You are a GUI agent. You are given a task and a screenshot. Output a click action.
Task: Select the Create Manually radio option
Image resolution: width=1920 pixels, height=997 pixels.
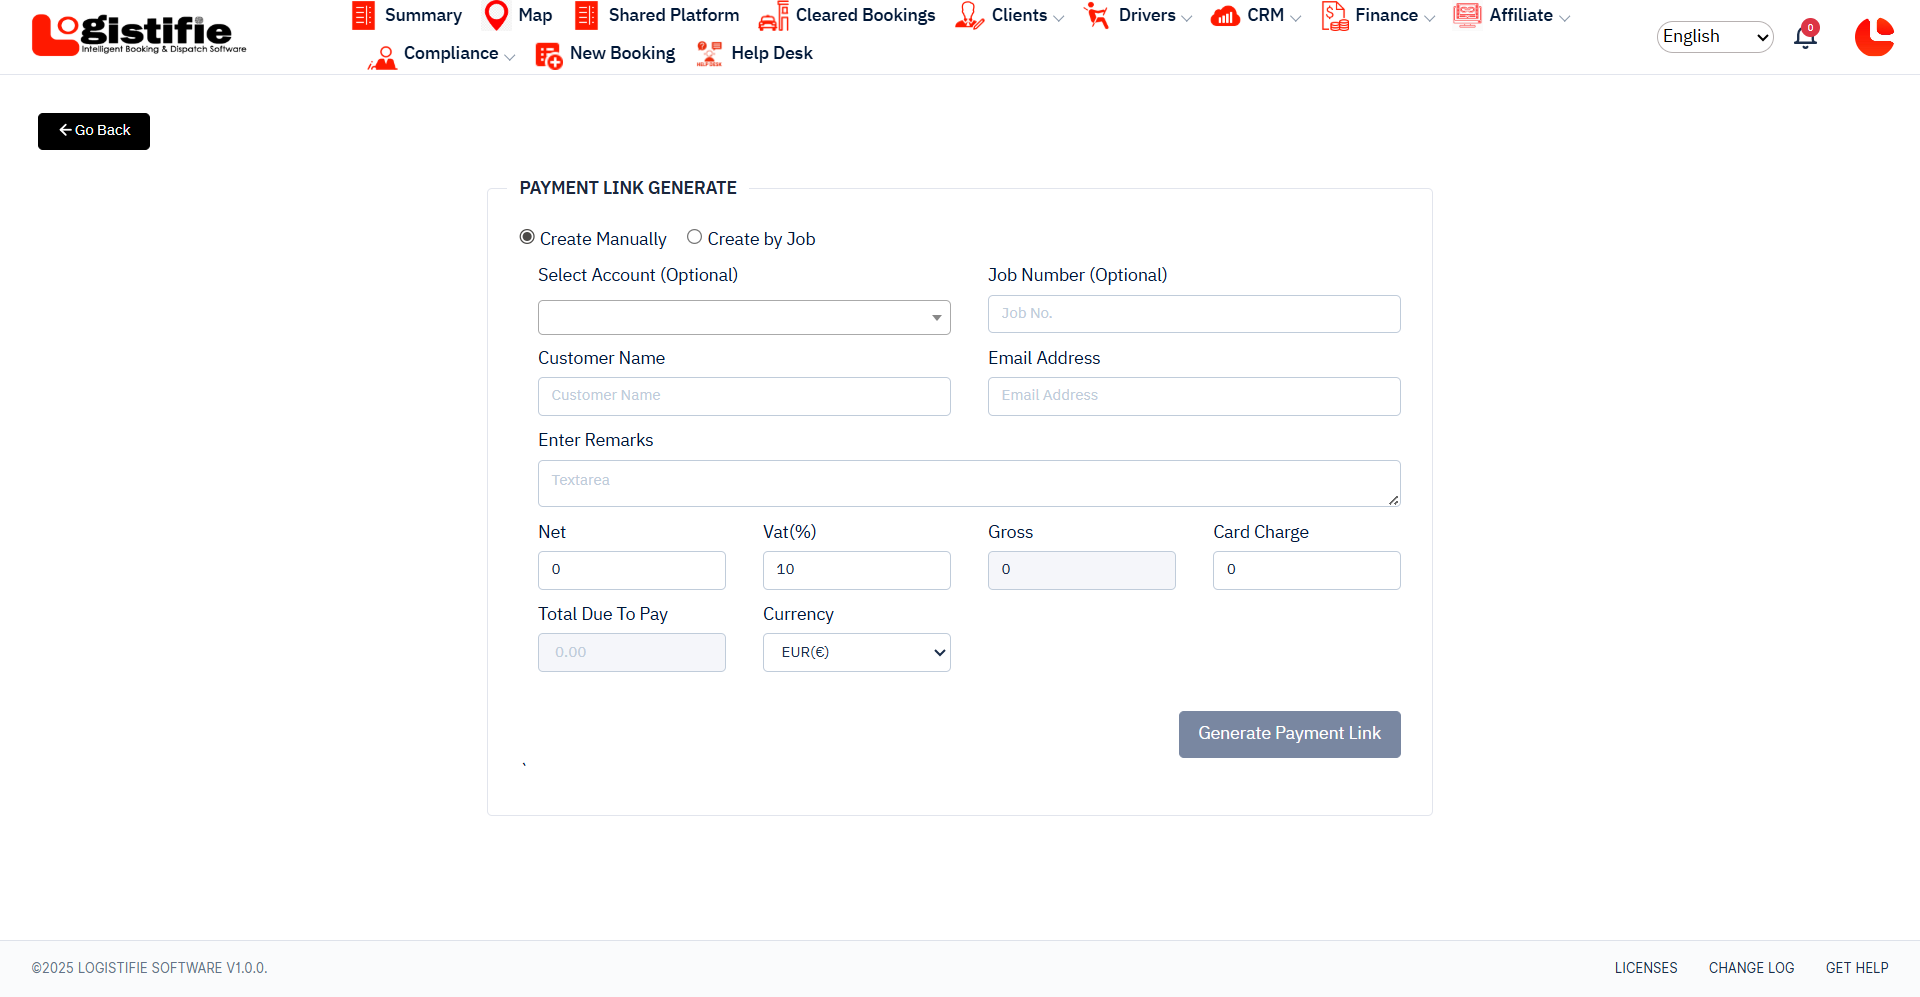tap(527, 237)
